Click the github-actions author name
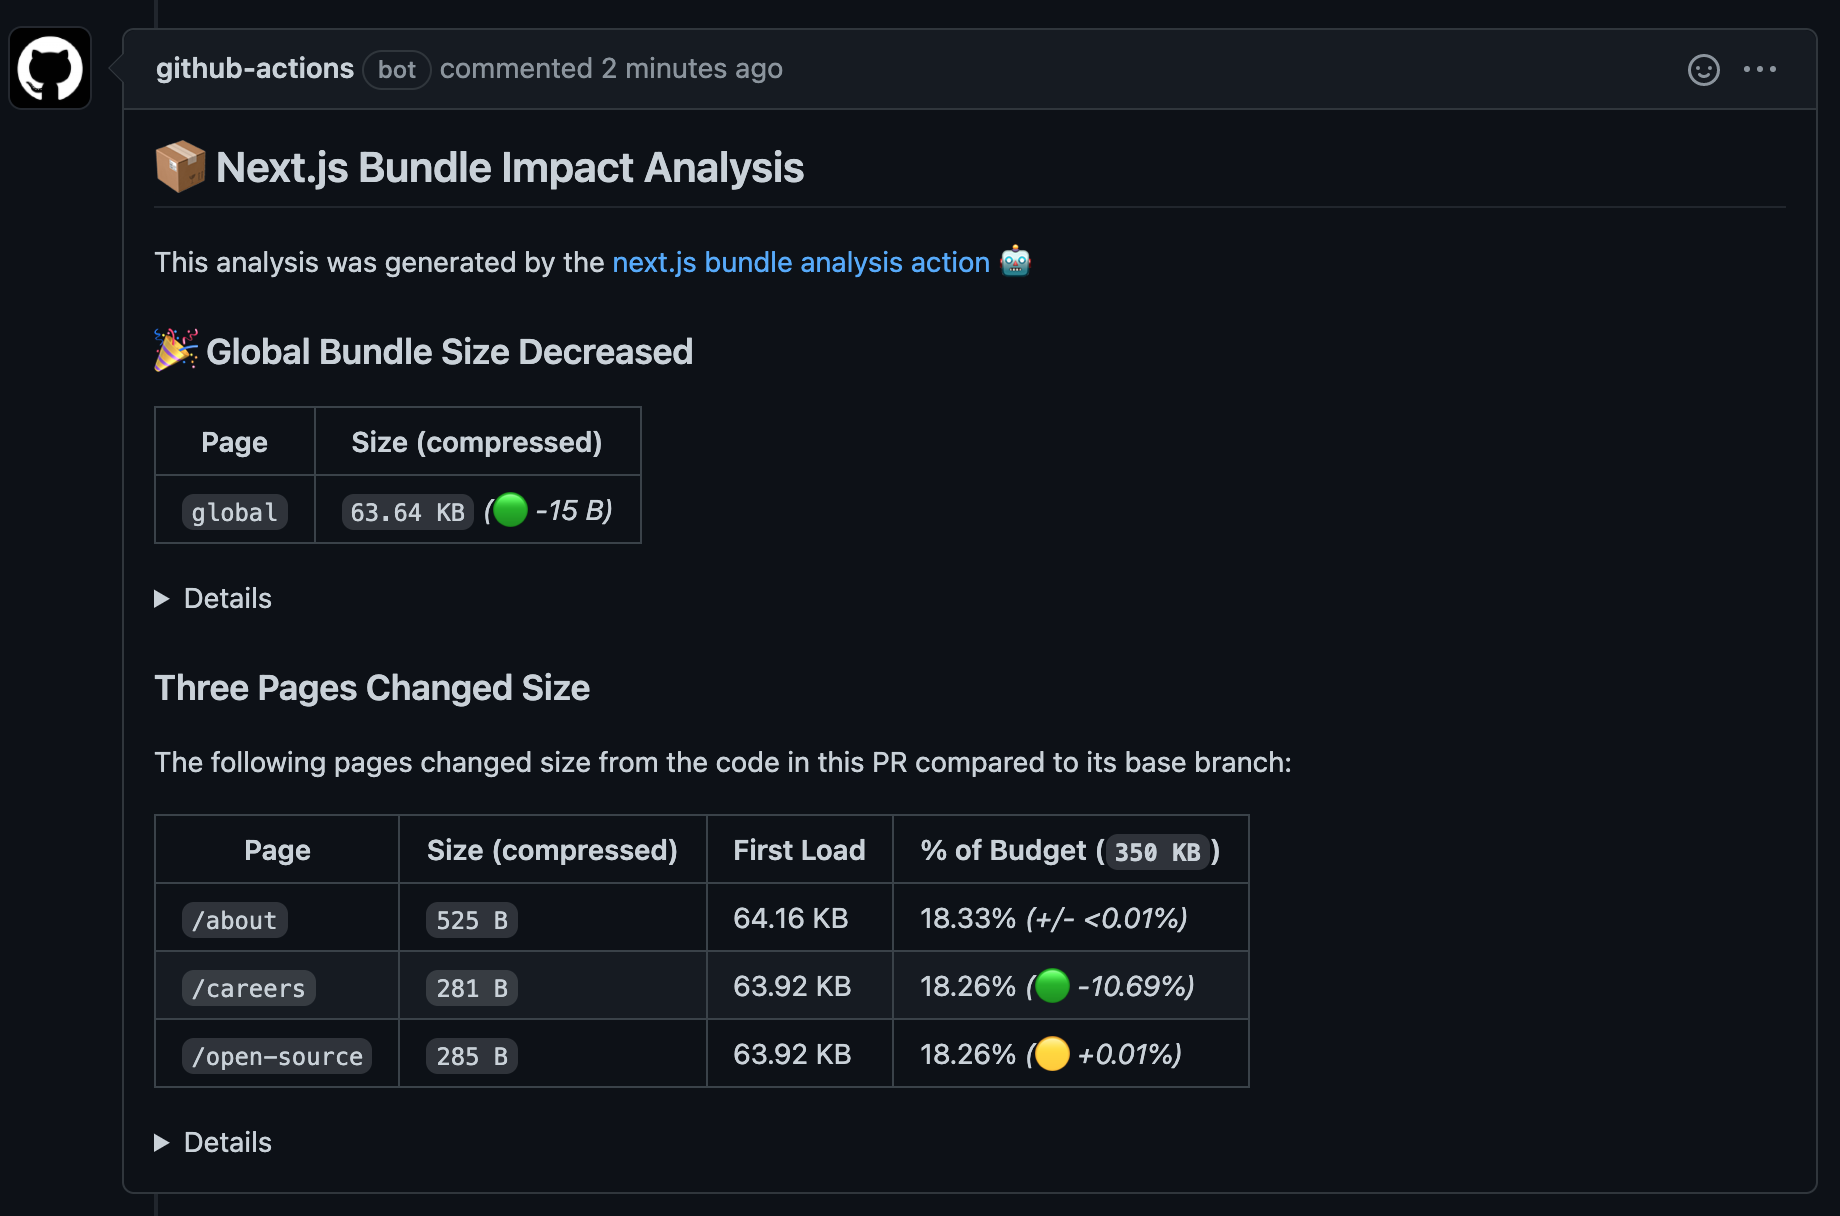The width and height of the screenshot is (1840, 1216). (x=255, y=68)
